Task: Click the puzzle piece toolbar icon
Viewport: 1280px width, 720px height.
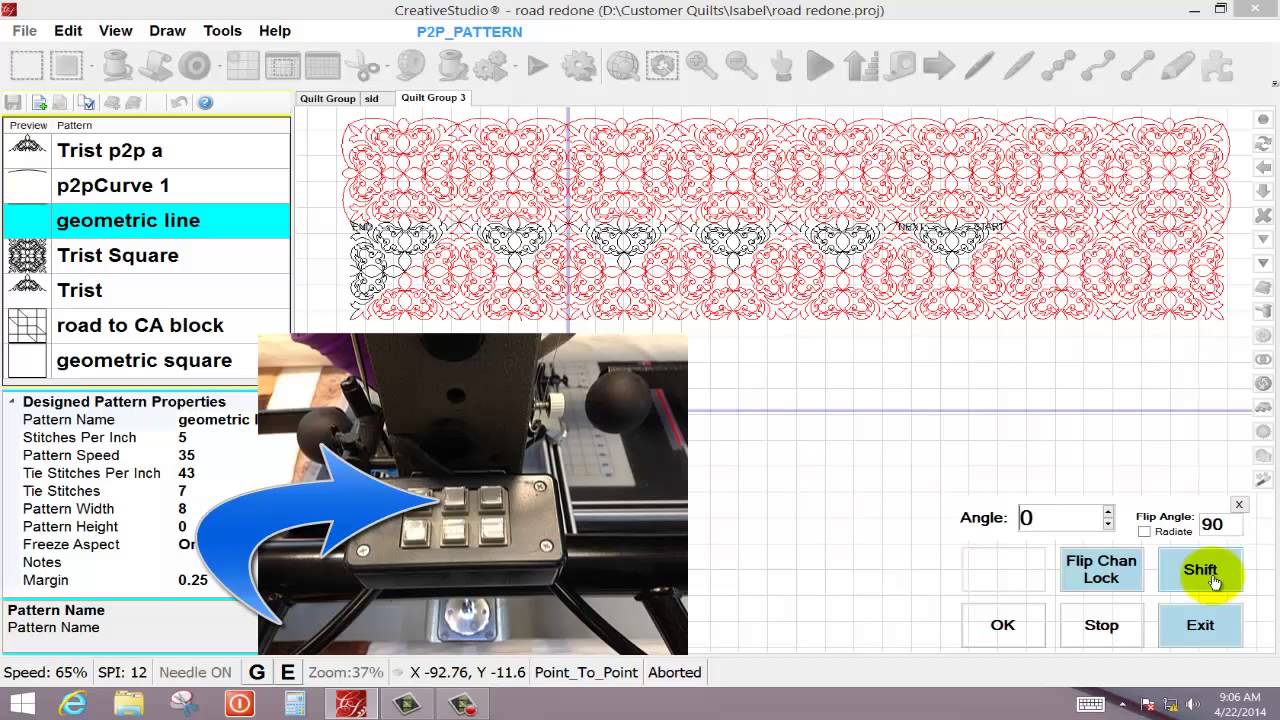Action: coord(1216,67)
